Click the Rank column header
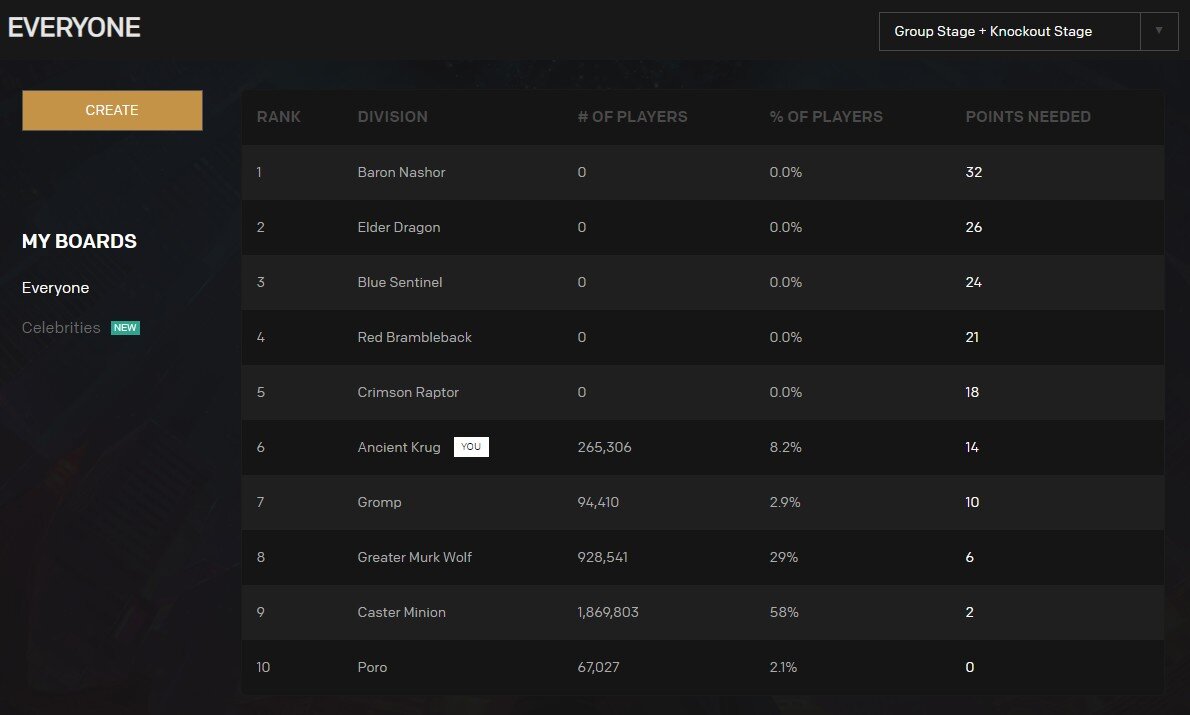The width and height of the screenshot is (1190, 715). click(278, 117)
